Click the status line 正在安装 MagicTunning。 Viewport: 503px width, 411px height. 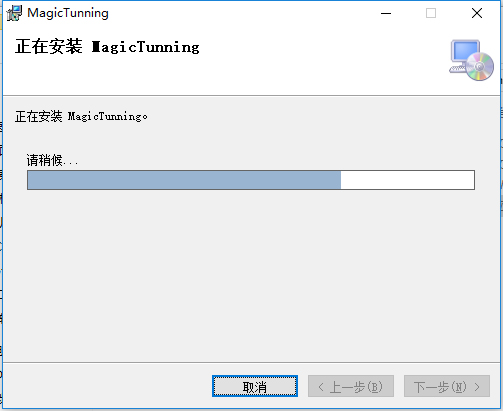[x=81, y=117]
